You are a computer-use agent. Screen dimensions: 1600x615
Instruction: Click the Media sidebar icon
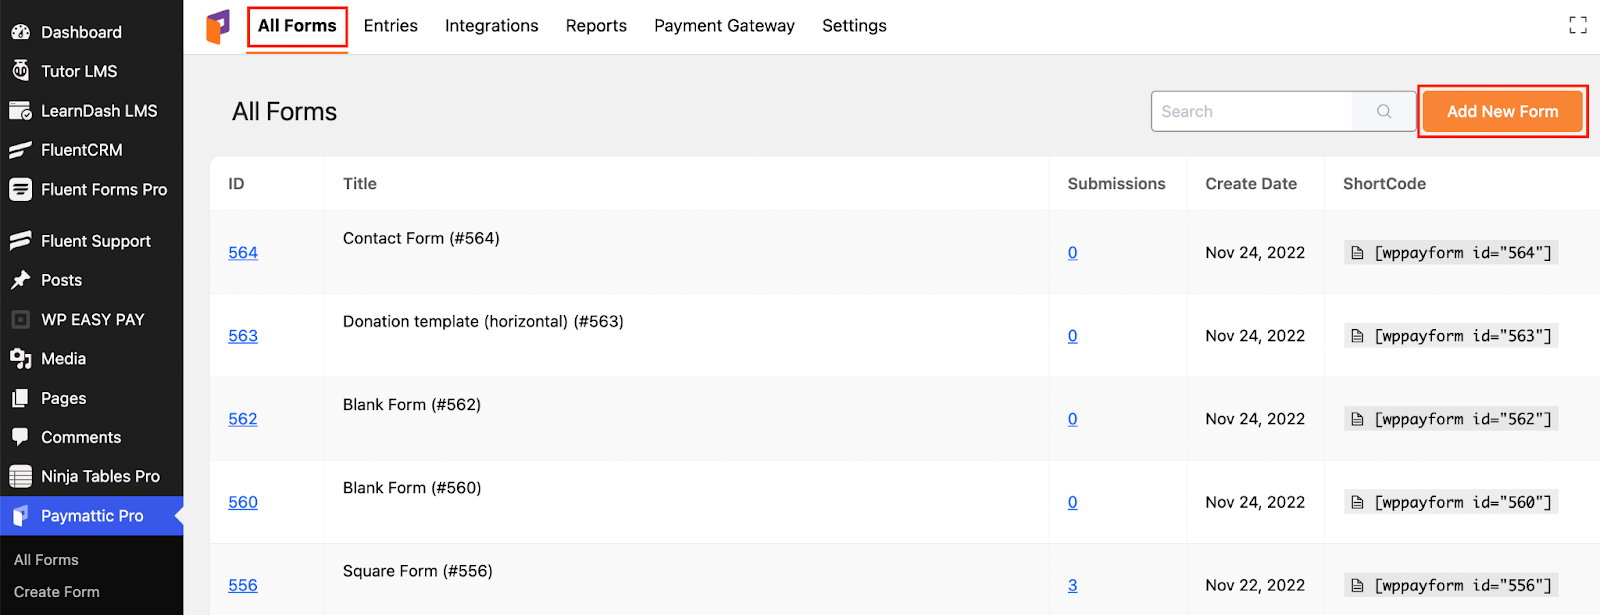(20, 359)
